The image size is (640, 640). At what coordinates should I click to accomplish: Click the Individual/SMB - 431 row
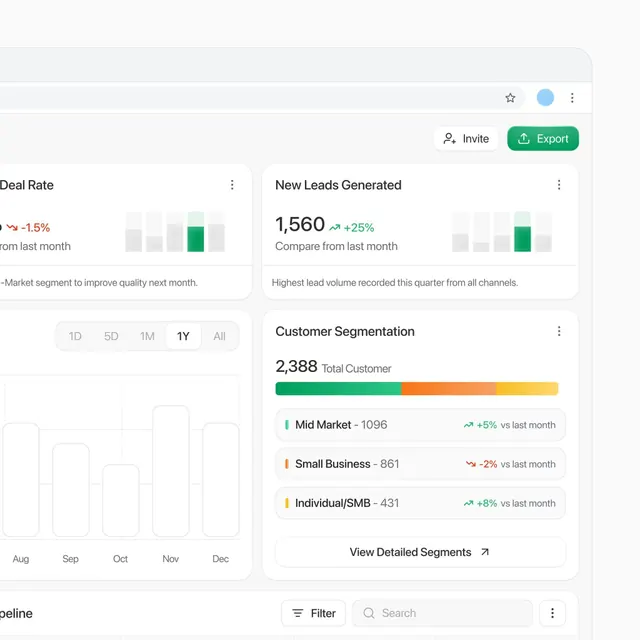point(420,503)
